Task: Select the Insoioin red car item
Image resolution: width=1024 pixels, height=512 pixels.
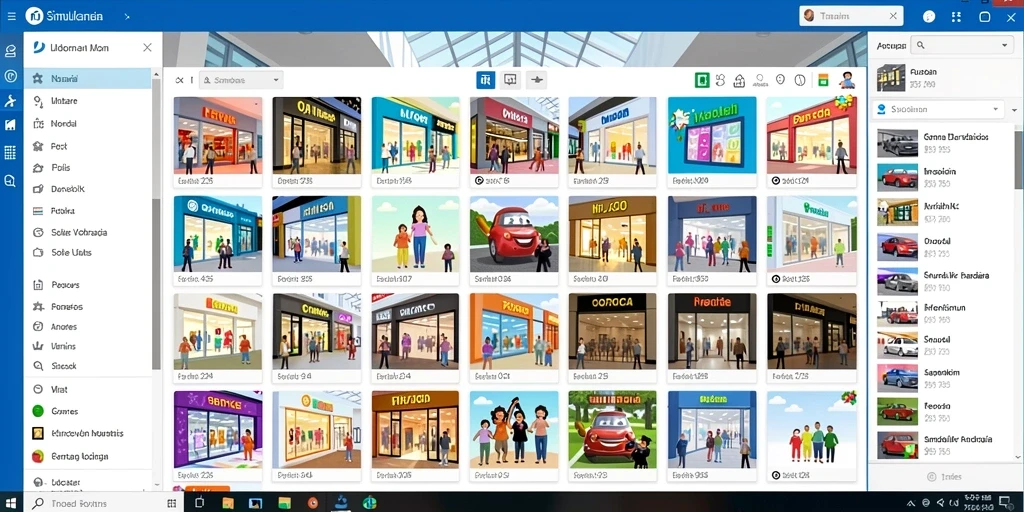Action: point(942,177)
